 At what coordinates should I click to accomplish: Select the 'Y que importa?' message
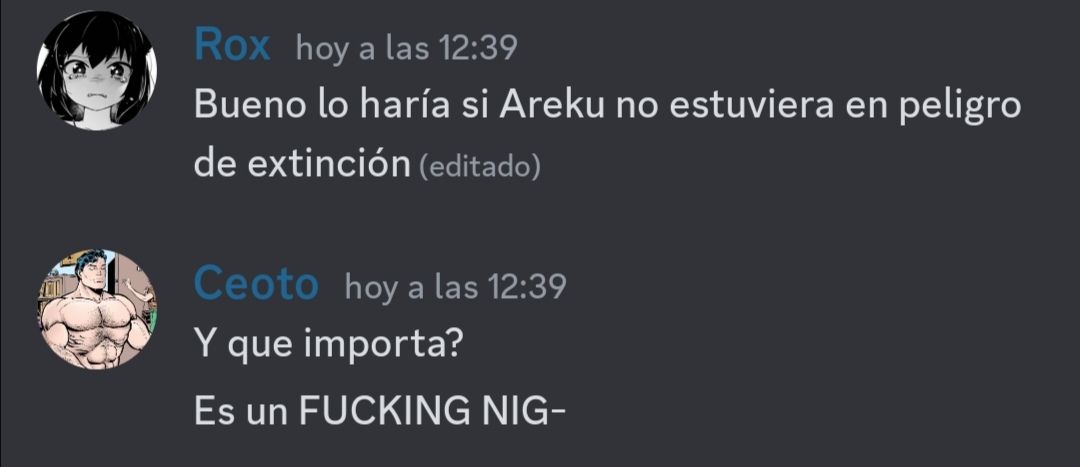pyautogui.click(x=327, y=345)
